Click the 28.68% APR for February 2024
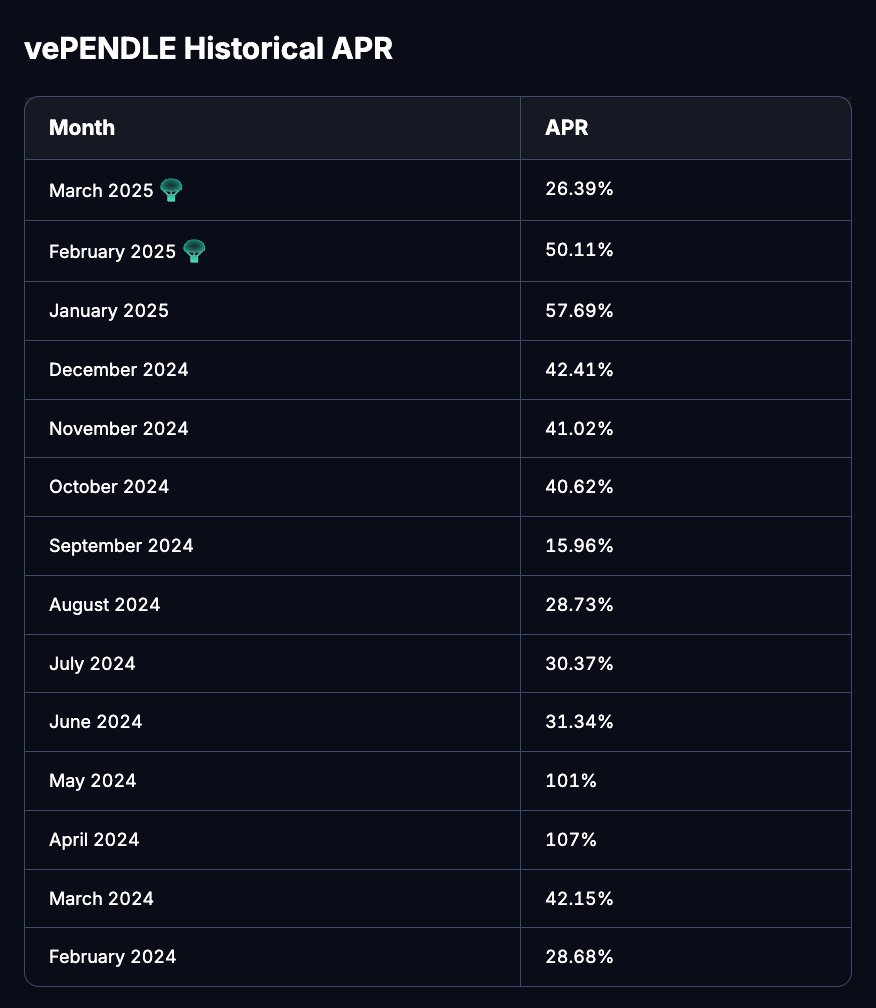 click(x=579, y=957)
